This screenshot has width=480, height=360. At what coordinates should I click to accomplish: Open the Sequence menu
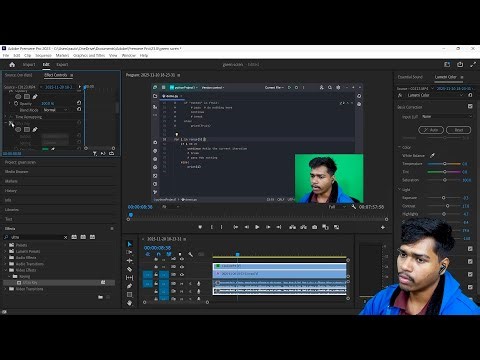coord(43,55)
